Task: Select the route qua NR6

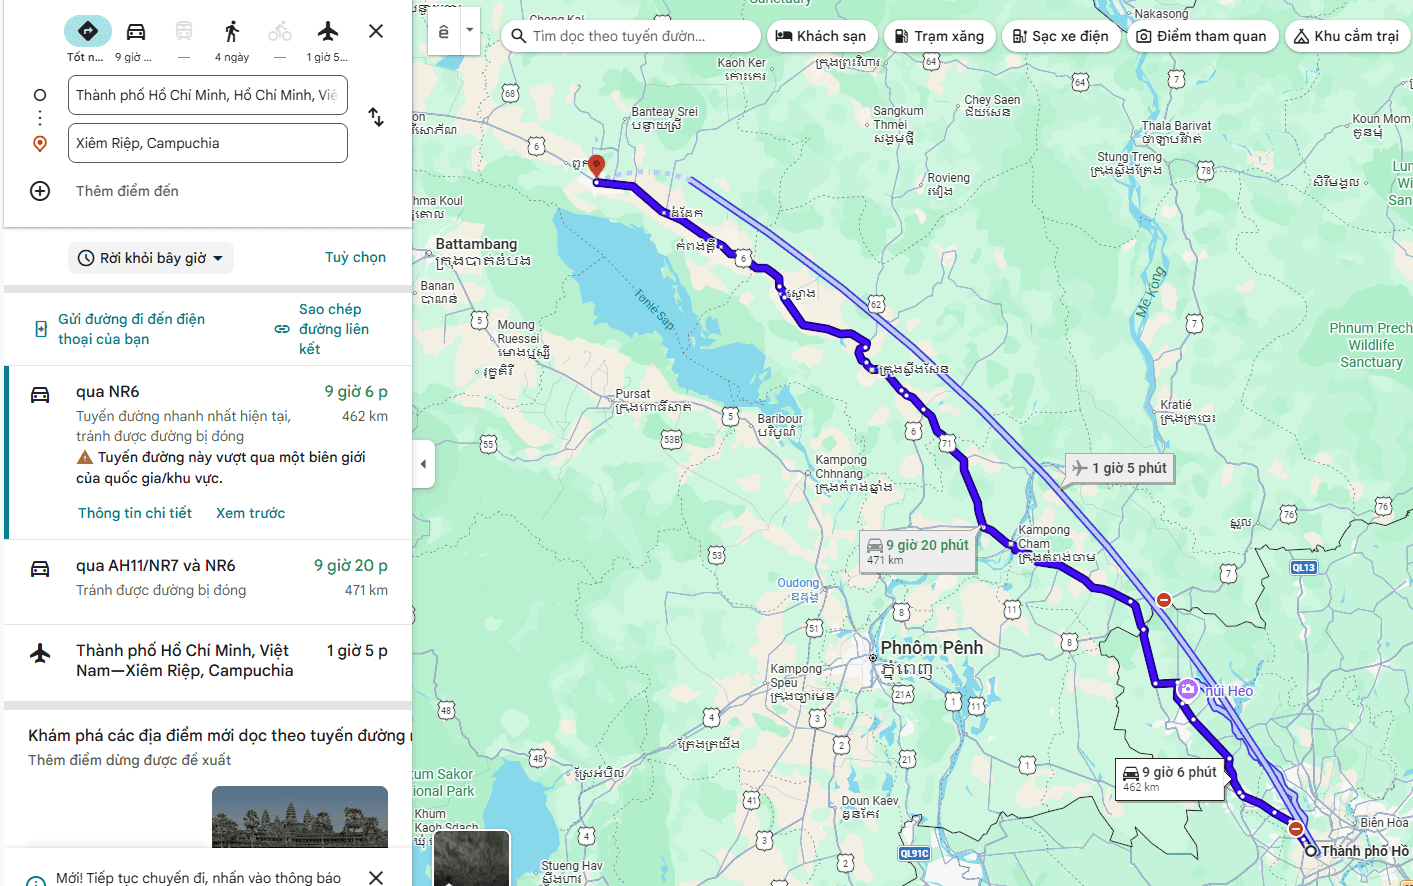Action: point(208,452)
